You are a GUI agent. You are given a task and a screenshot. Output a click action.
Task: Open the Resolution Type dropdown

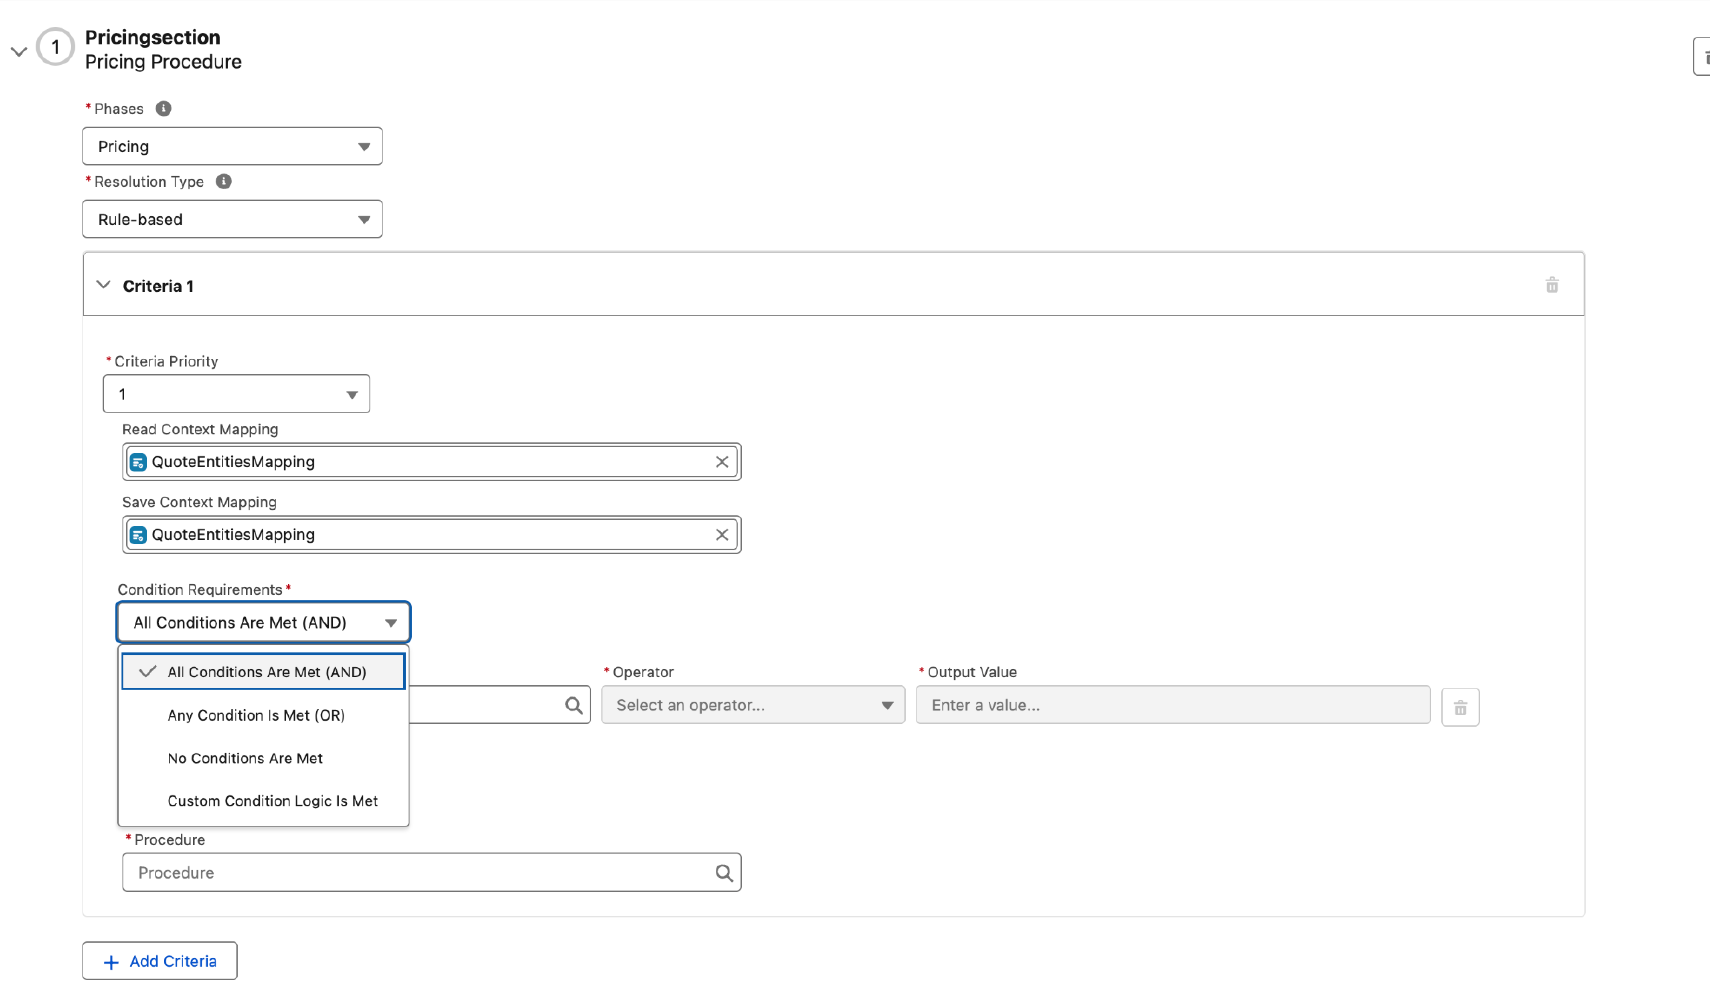pyautogui.click(x=232, y=220)
